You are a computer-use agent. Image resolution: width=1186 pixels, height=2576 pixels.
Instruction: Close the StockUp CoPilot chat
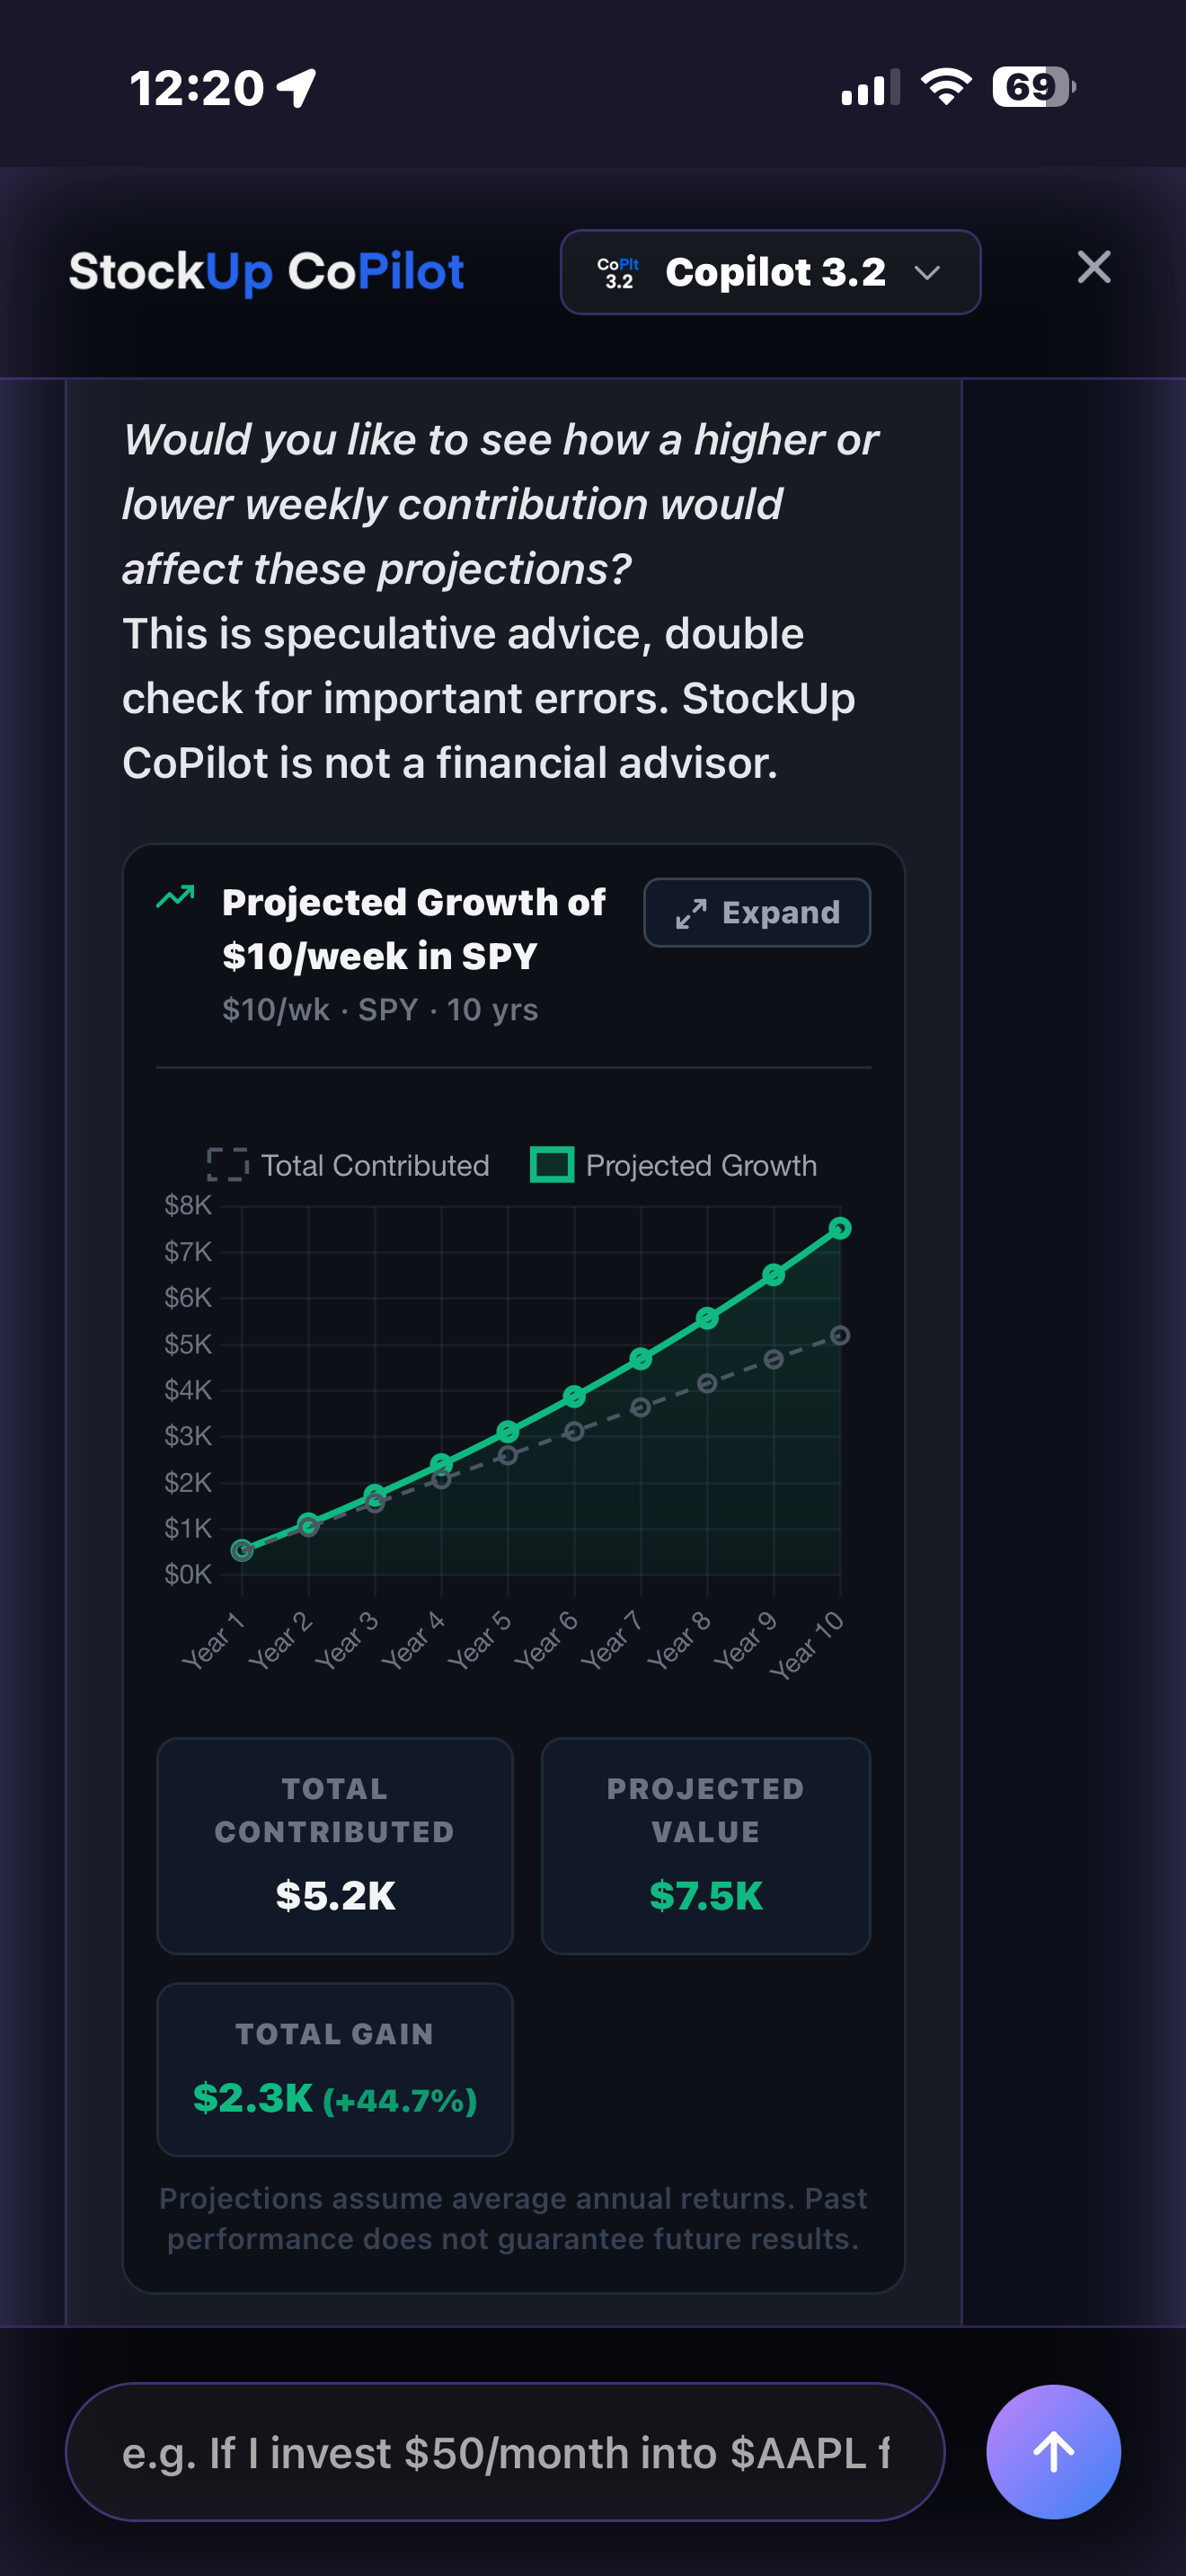pos(1093,268)
